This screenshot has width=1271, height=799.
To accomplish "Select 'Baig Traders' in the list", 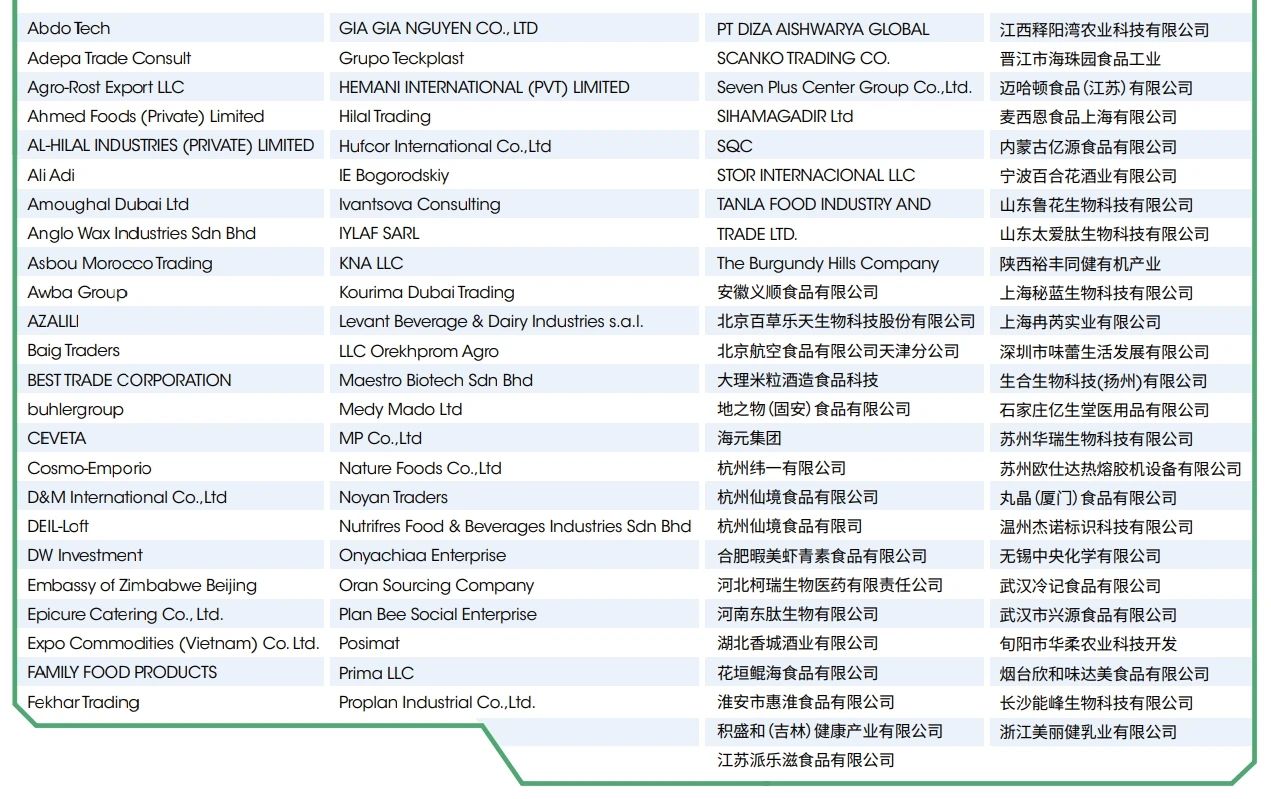I will coord(73,350).
